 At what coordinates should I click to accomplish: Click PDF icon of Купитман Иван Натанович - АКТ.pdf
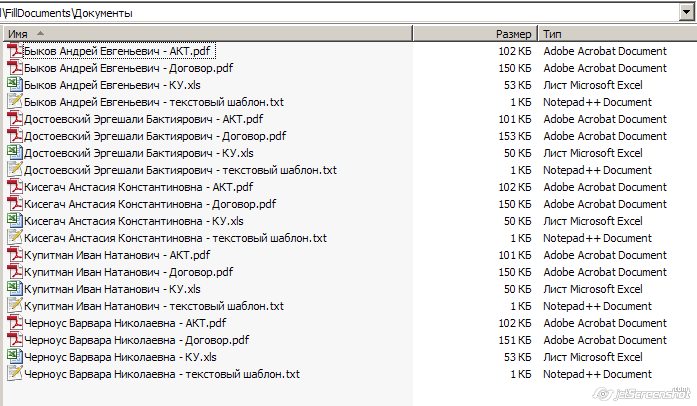click(15, 255)
